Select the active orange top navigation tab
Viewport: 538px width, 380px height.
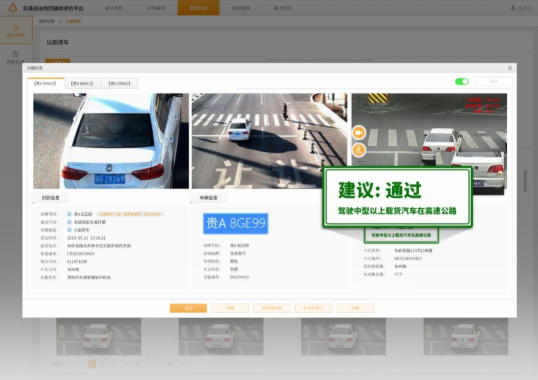coord(198,8)
